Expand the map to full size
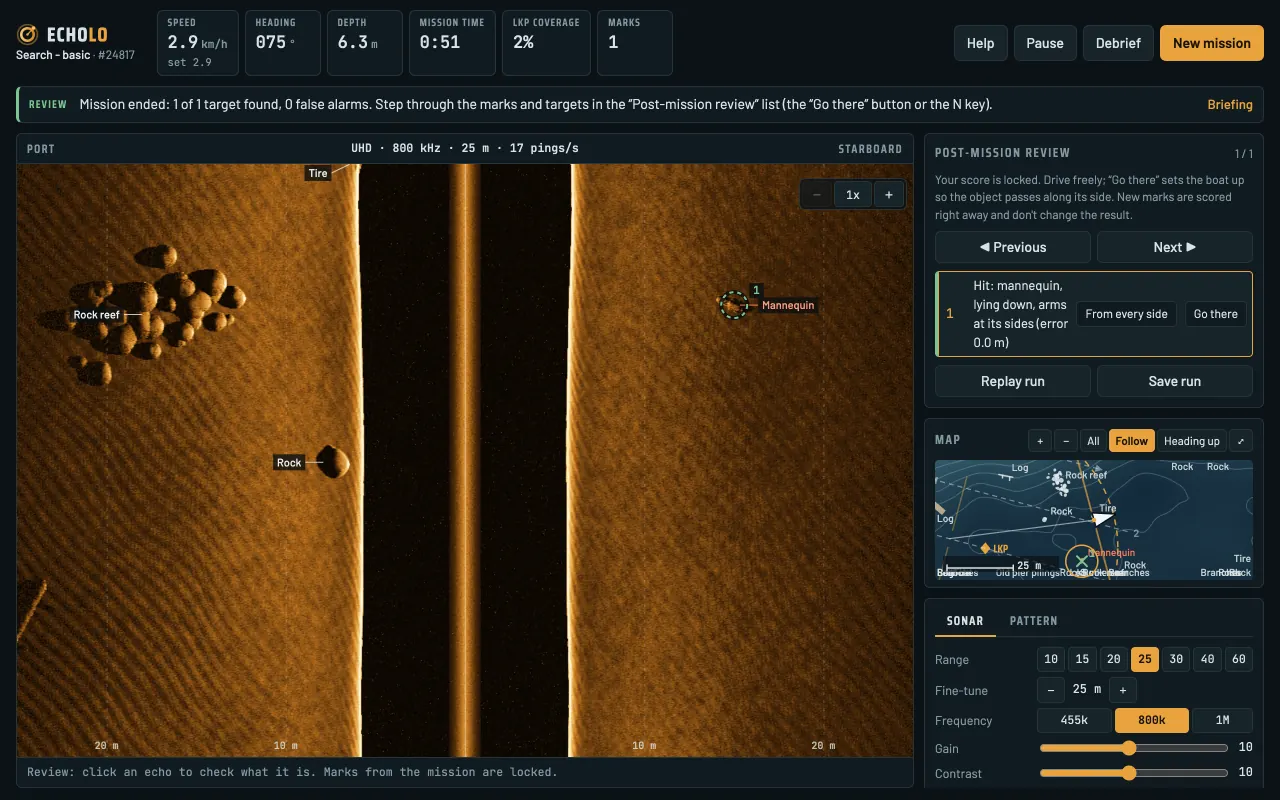The height and width of the screenshot is (800, 1280). 1241,441
